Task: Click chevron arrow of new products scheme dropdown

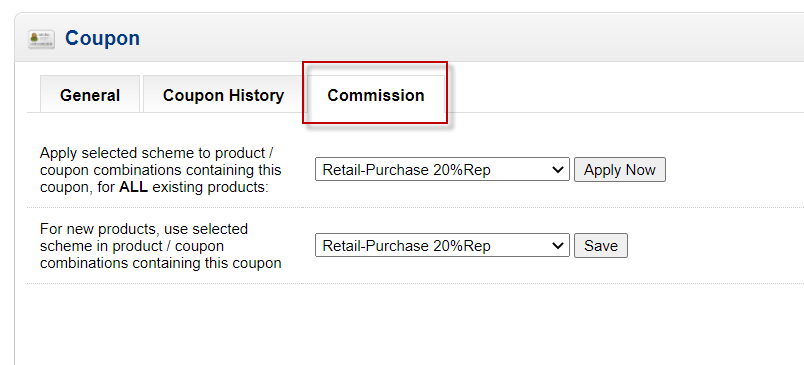Action: point(558,246)
